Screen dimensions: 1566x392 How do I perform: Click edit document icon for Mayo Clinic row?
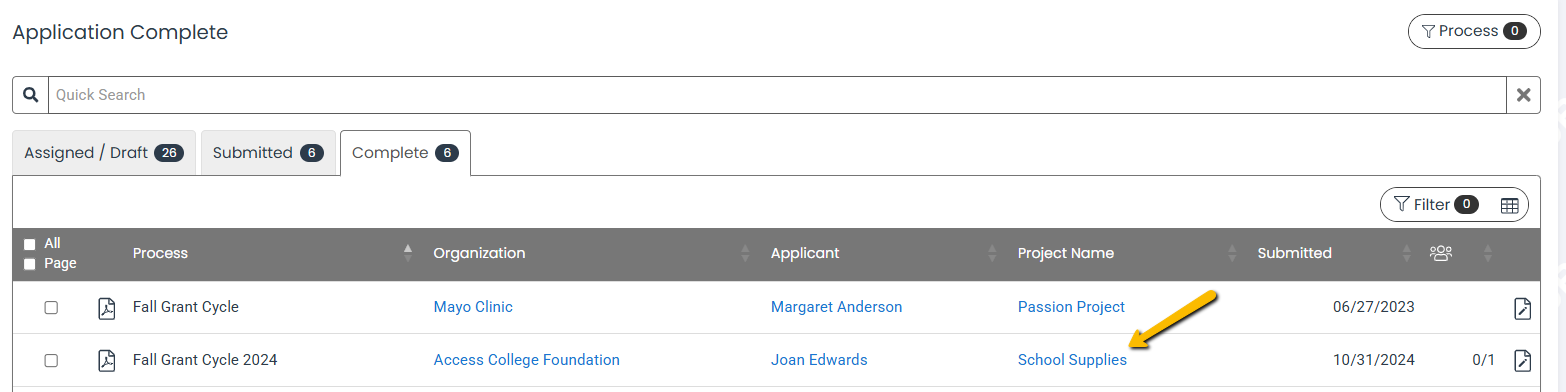point(1522,307)
